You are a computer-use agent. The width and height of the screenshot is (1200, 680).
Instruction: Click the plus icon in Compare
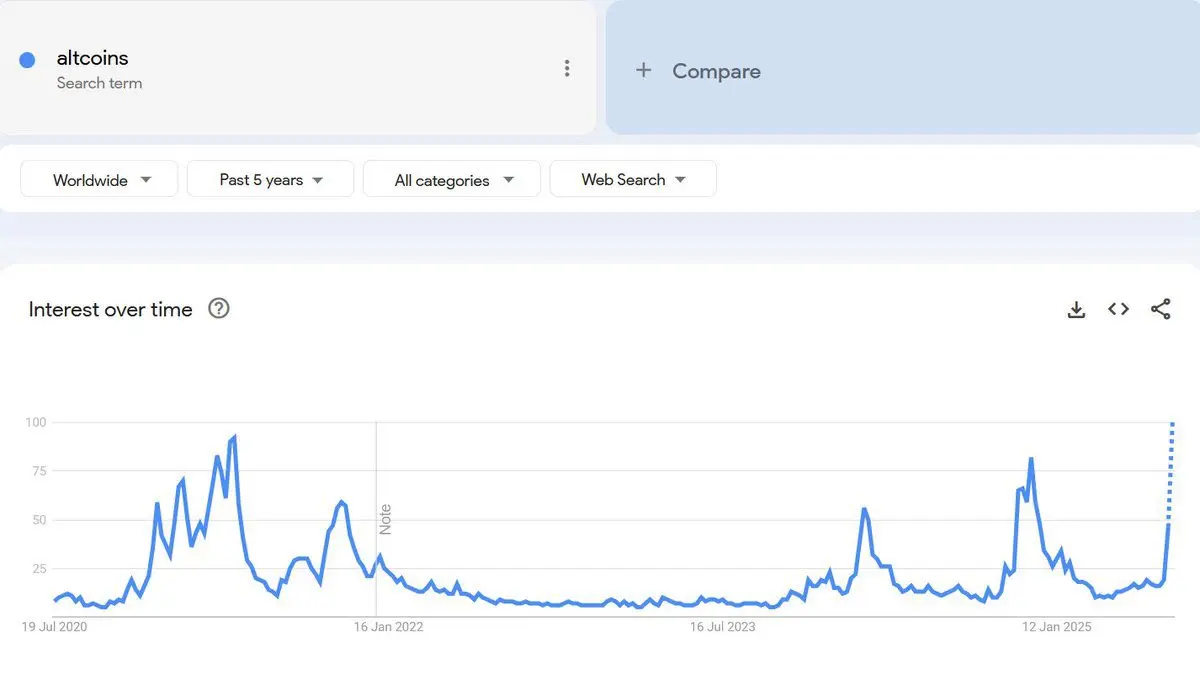(x=644, y=70)
